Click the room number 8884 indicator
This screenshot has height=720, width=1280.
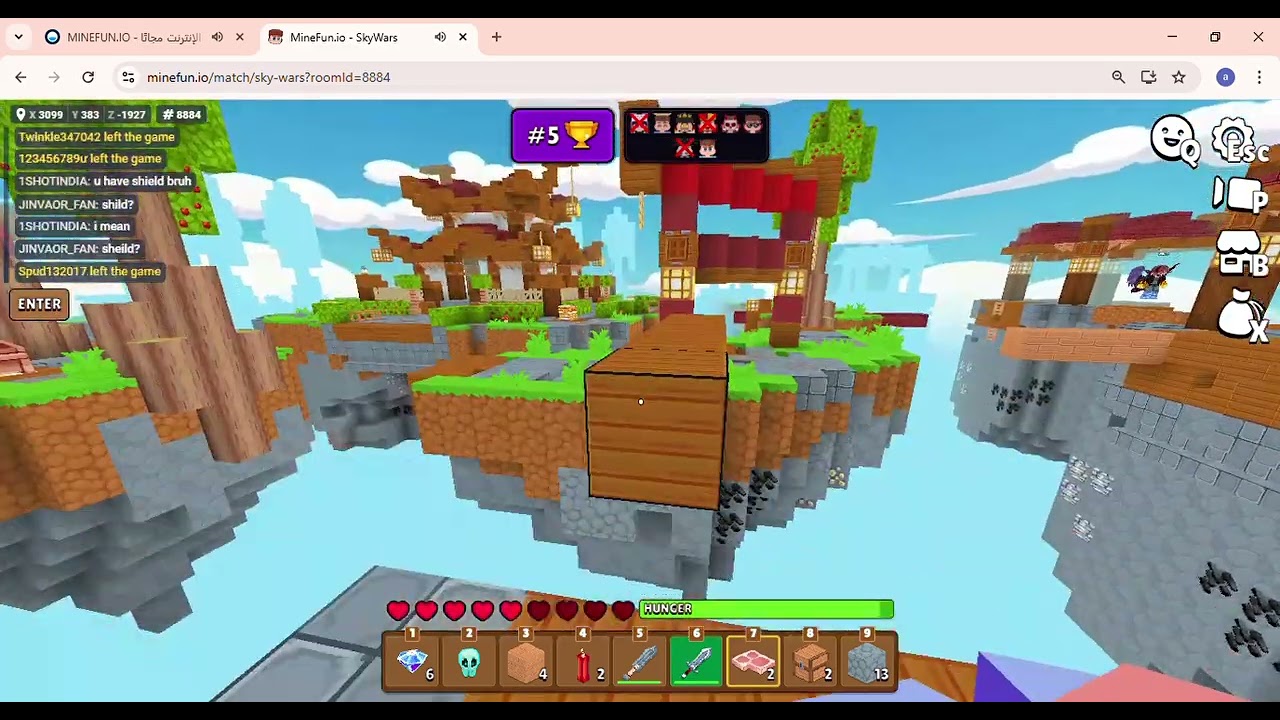tap(182, 114)
